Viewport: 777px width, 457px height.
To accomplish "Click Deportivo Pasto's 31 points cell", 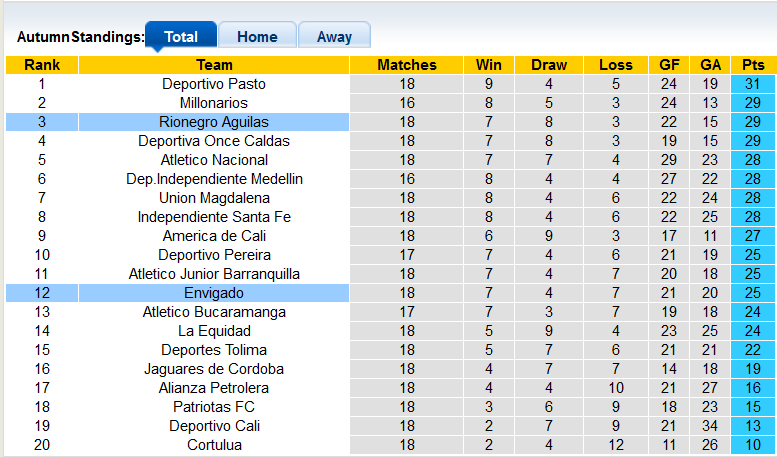I will (753, 84).
